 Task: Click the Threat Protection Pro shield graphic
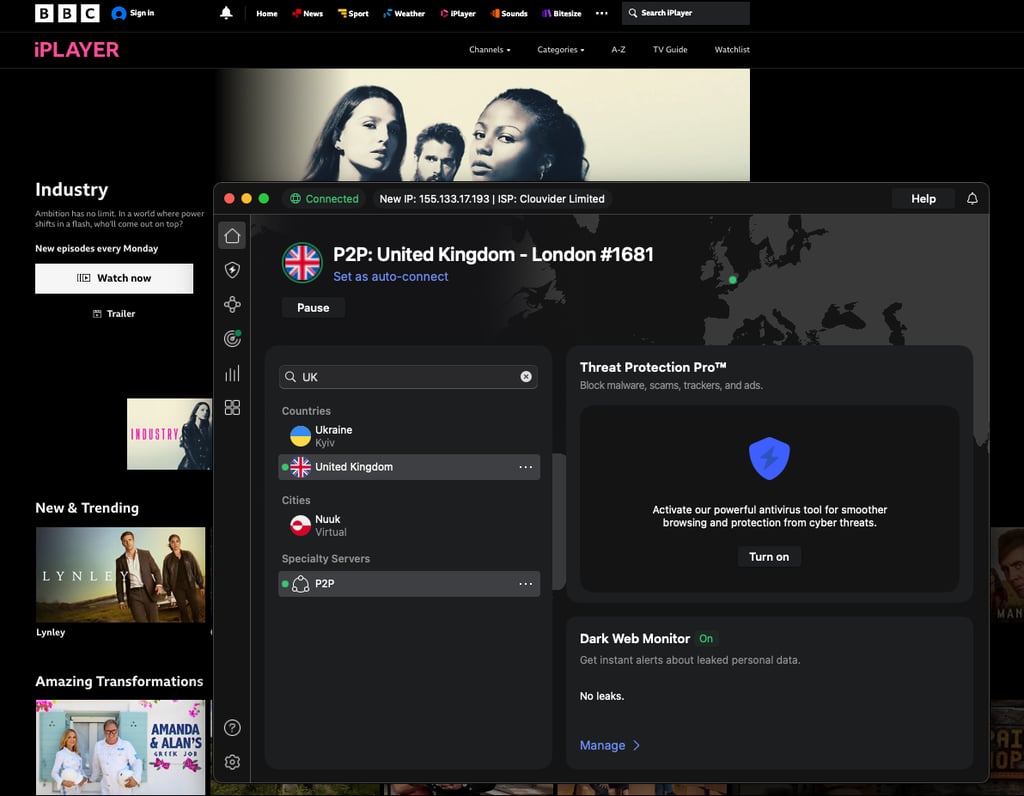click(769, 458)
